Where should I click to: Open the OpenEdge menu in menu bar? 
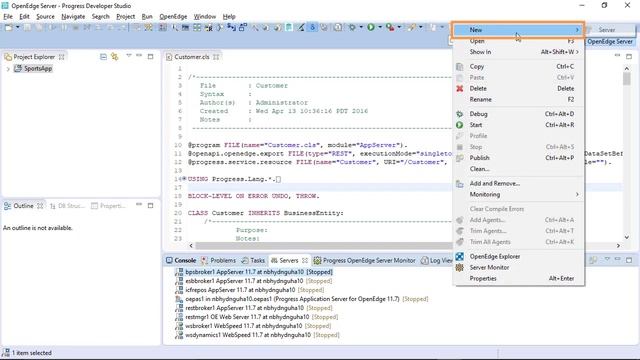[173, 17]
